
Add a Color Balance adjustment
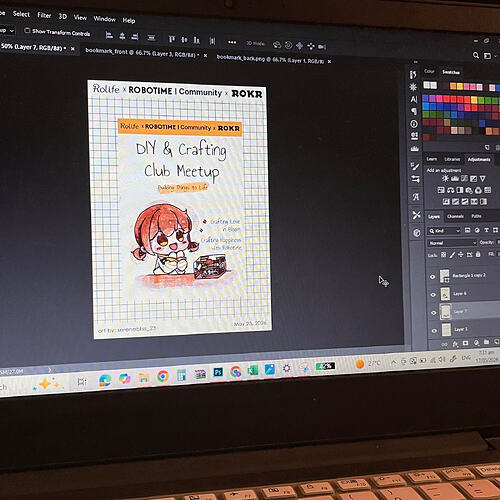(x=450, y=190)
